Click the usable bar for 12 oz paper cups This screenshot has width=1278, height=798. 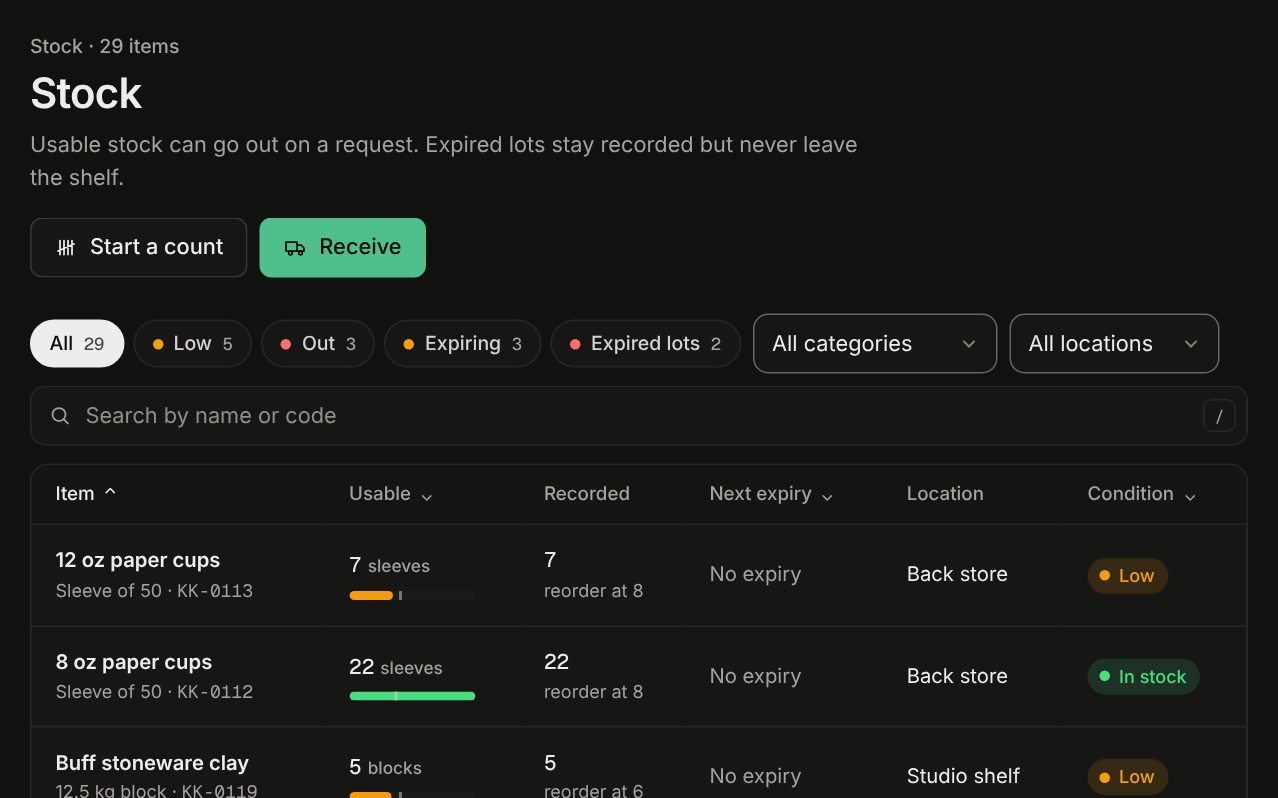412,596
